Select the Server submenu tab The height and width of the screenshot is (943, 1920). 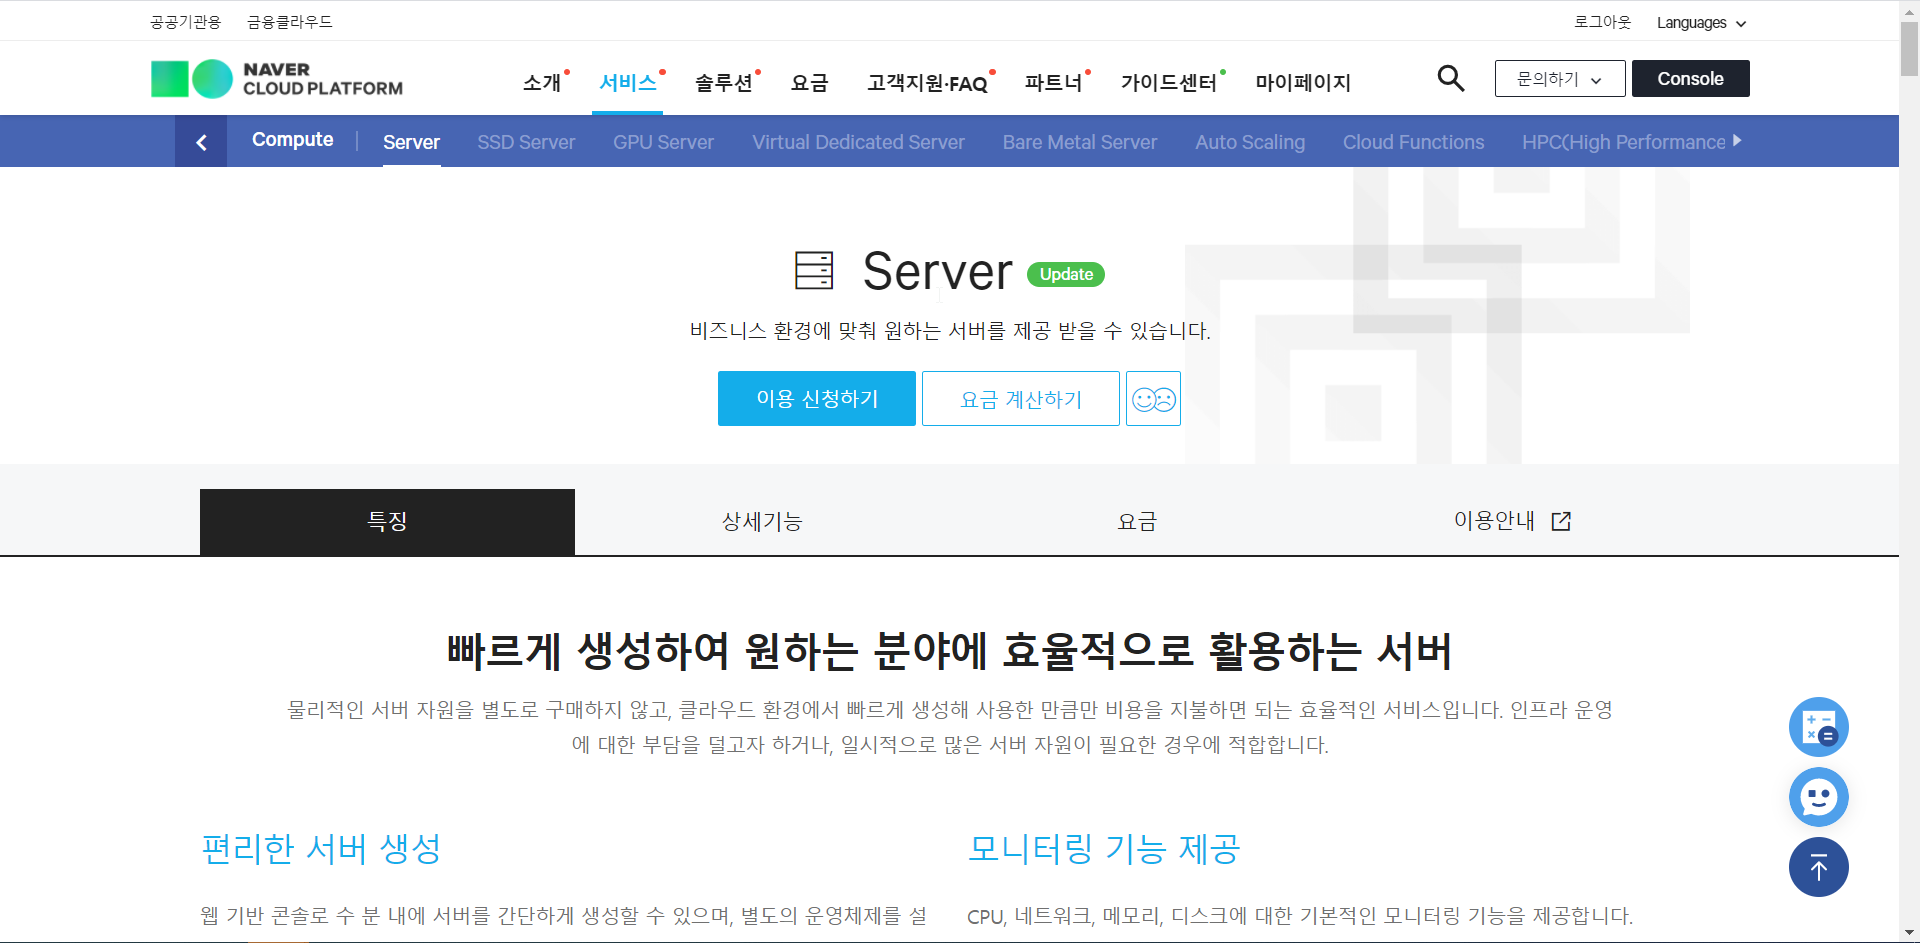point(411,142)
